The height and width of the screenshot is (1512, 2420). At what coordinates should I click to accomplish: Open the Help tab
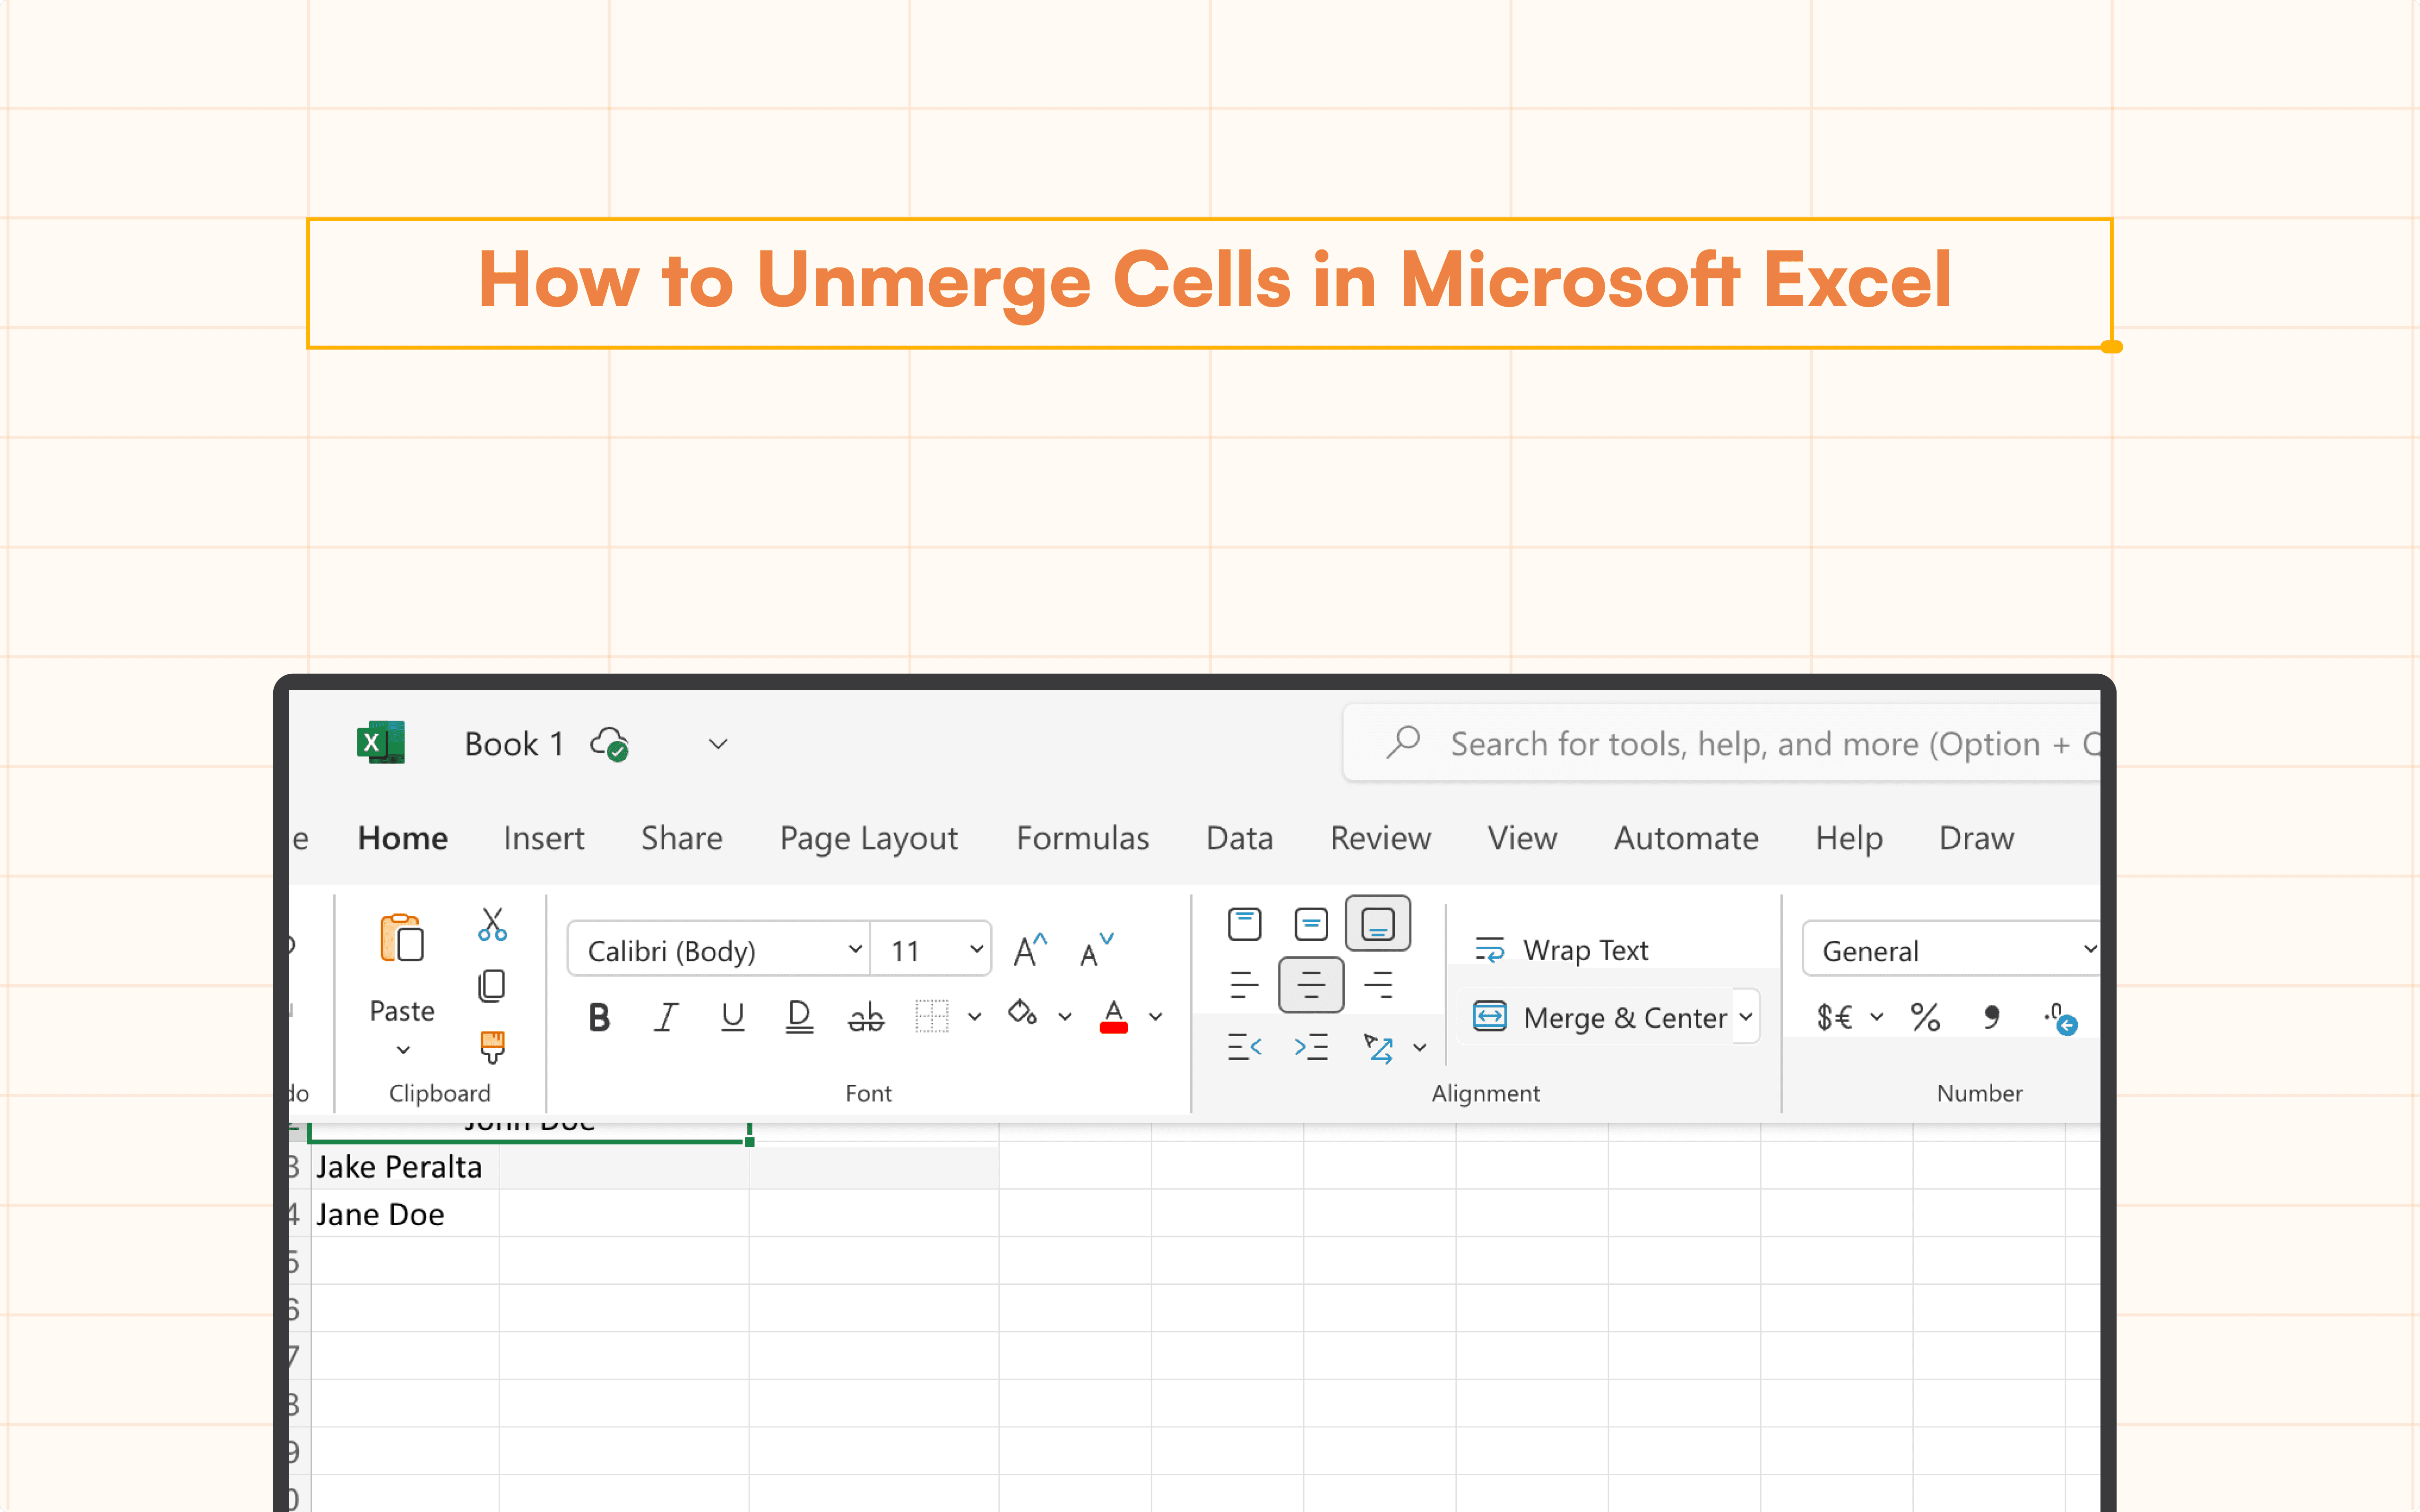(x=1849, y=839)
